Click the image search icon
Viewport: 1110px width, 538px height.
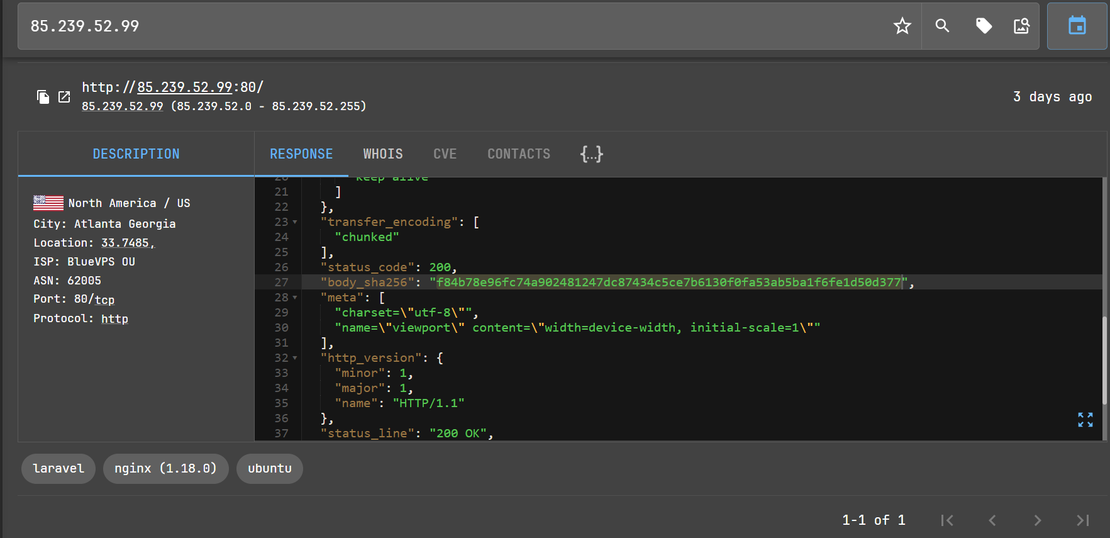tap(1021, 26)
